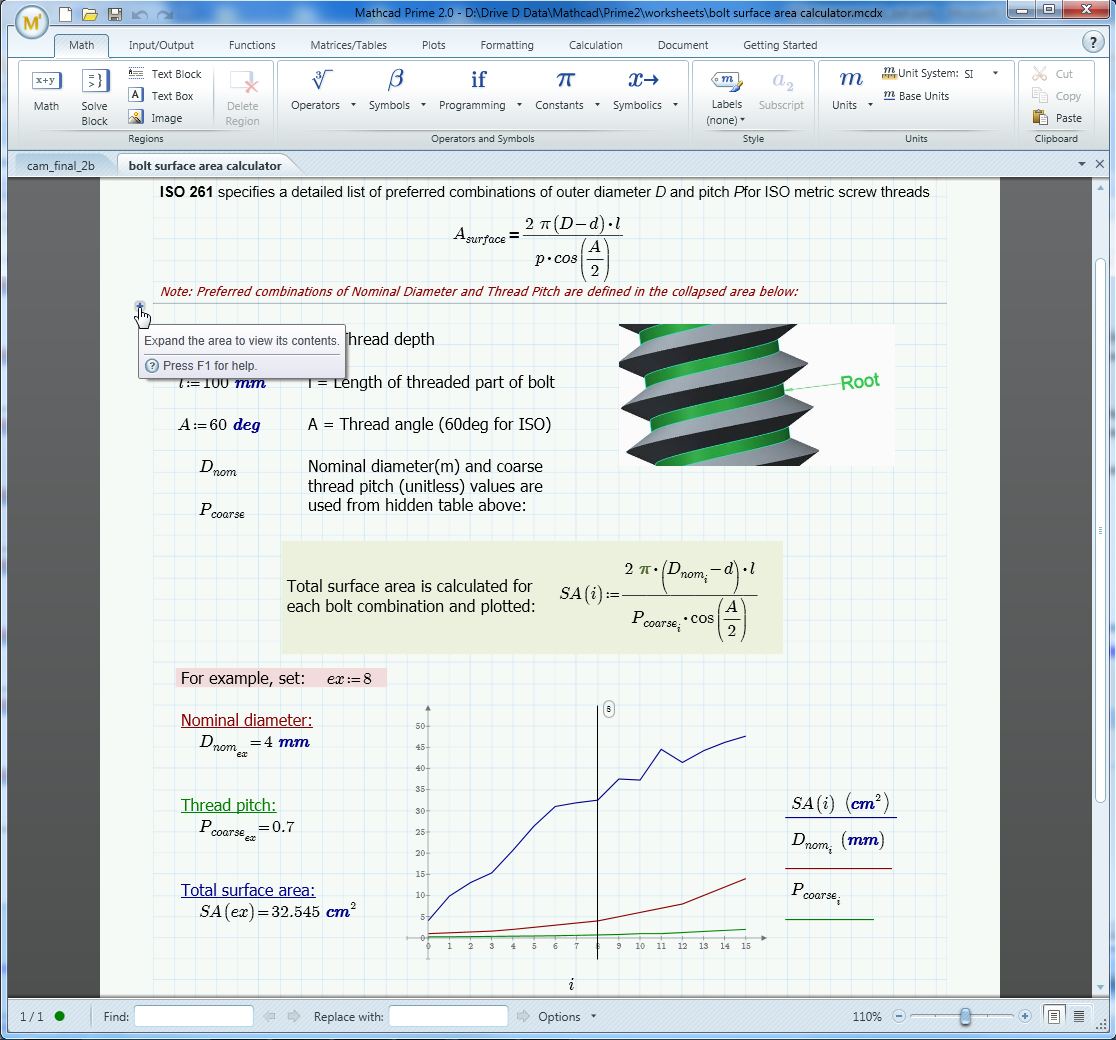
Task: Open the Unit System dropdown
Action: coord(995,73)
